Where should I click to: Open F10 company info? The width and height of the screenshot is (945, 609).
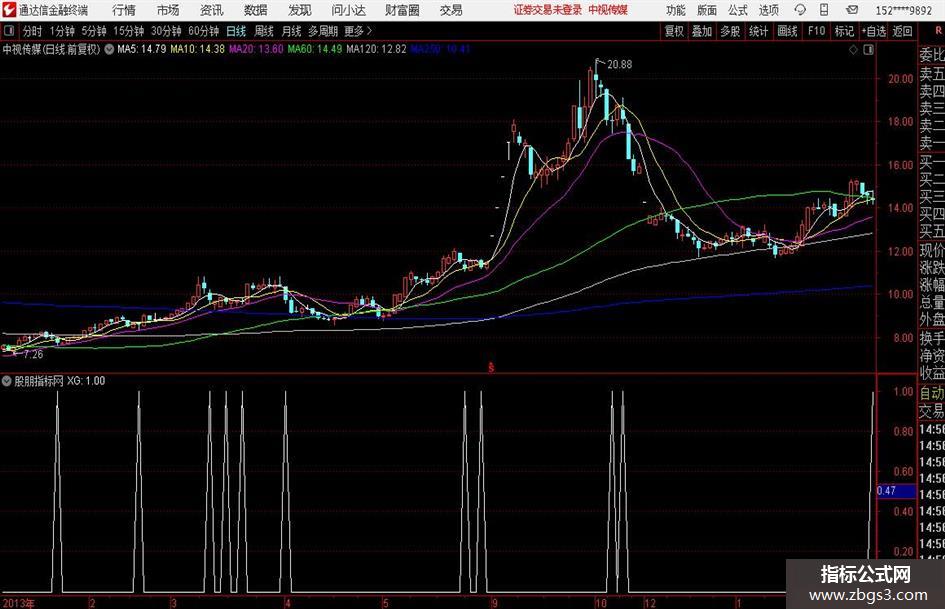[x=816, y=31]
